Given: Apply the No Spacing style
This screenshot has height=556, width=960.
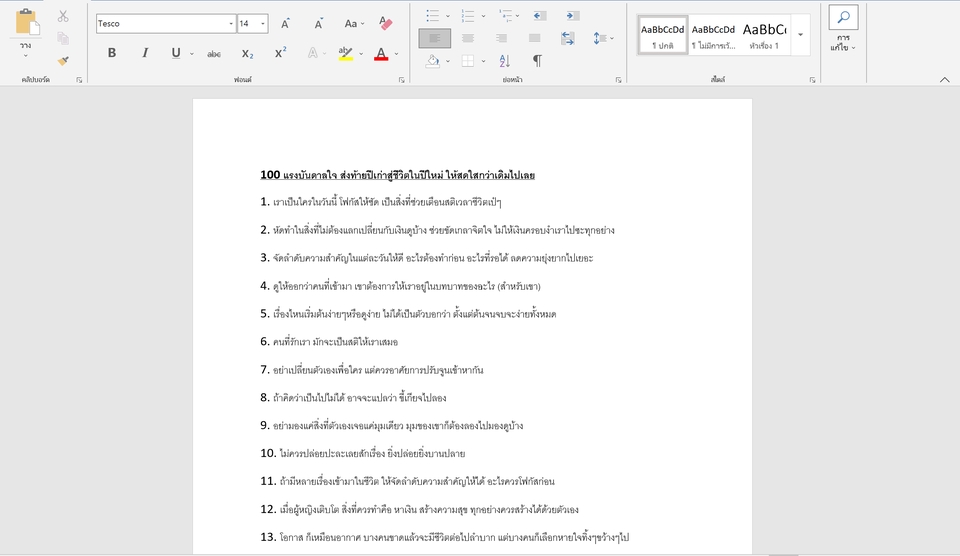Looking at the screenshot, I should (x=713, y=36).
